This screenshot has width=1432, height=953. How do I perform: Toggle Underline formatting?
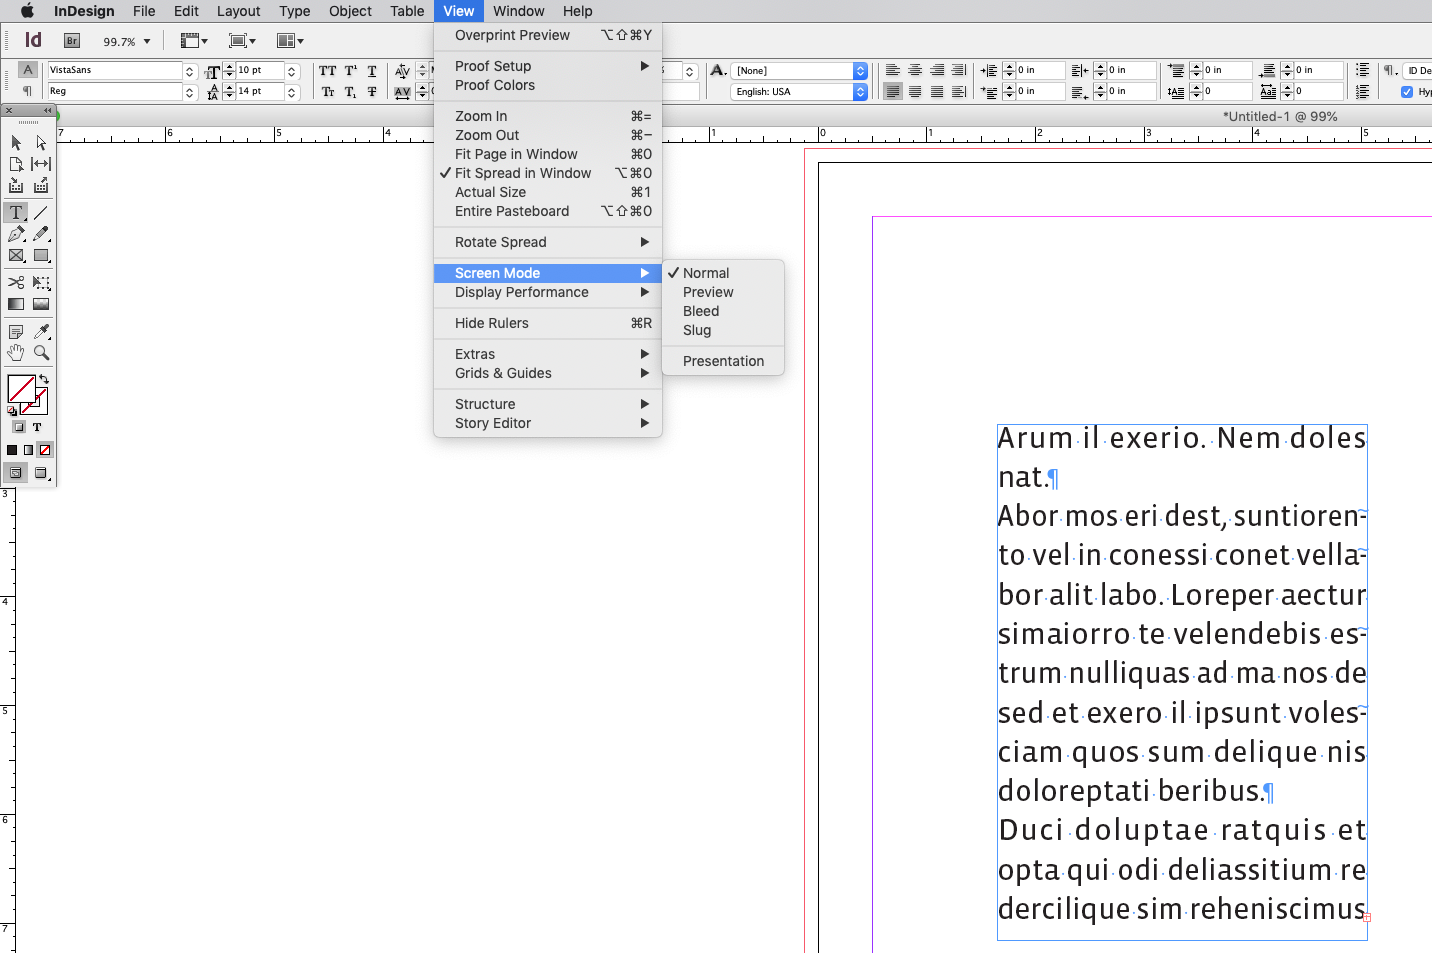tap(371, 71)
